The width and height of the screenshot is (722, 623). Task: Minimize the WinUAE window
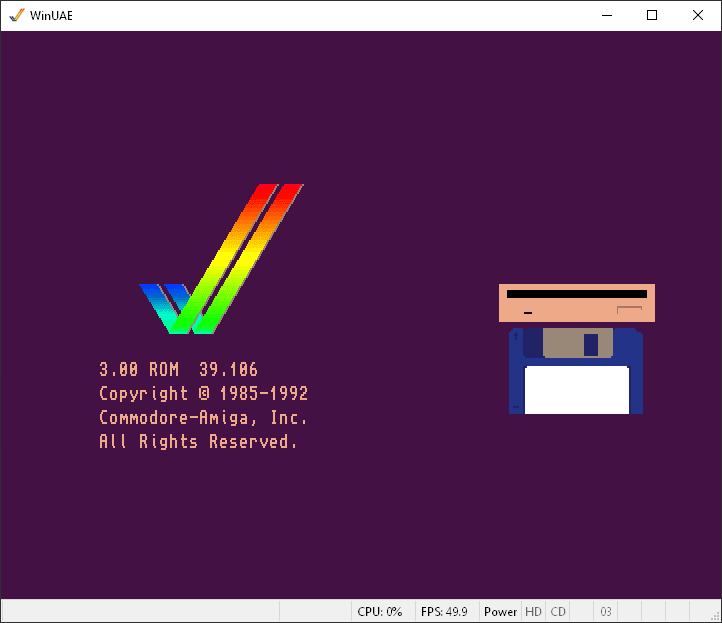607,15
